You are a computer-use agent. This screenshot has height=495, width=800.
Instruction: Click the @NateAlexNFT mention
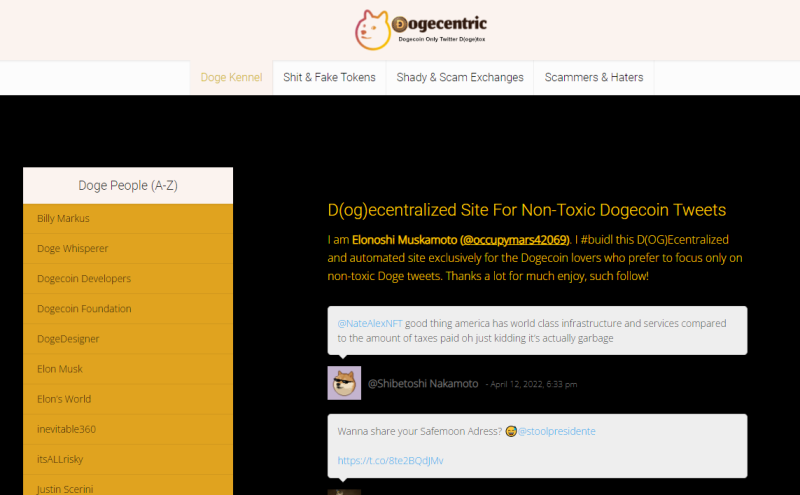370,324
